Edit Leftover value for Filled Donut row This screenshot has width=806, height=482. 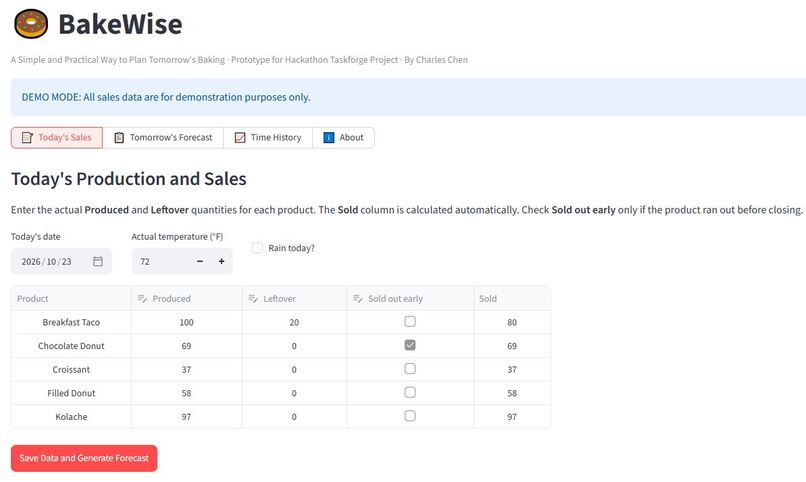tap(295, 393)
